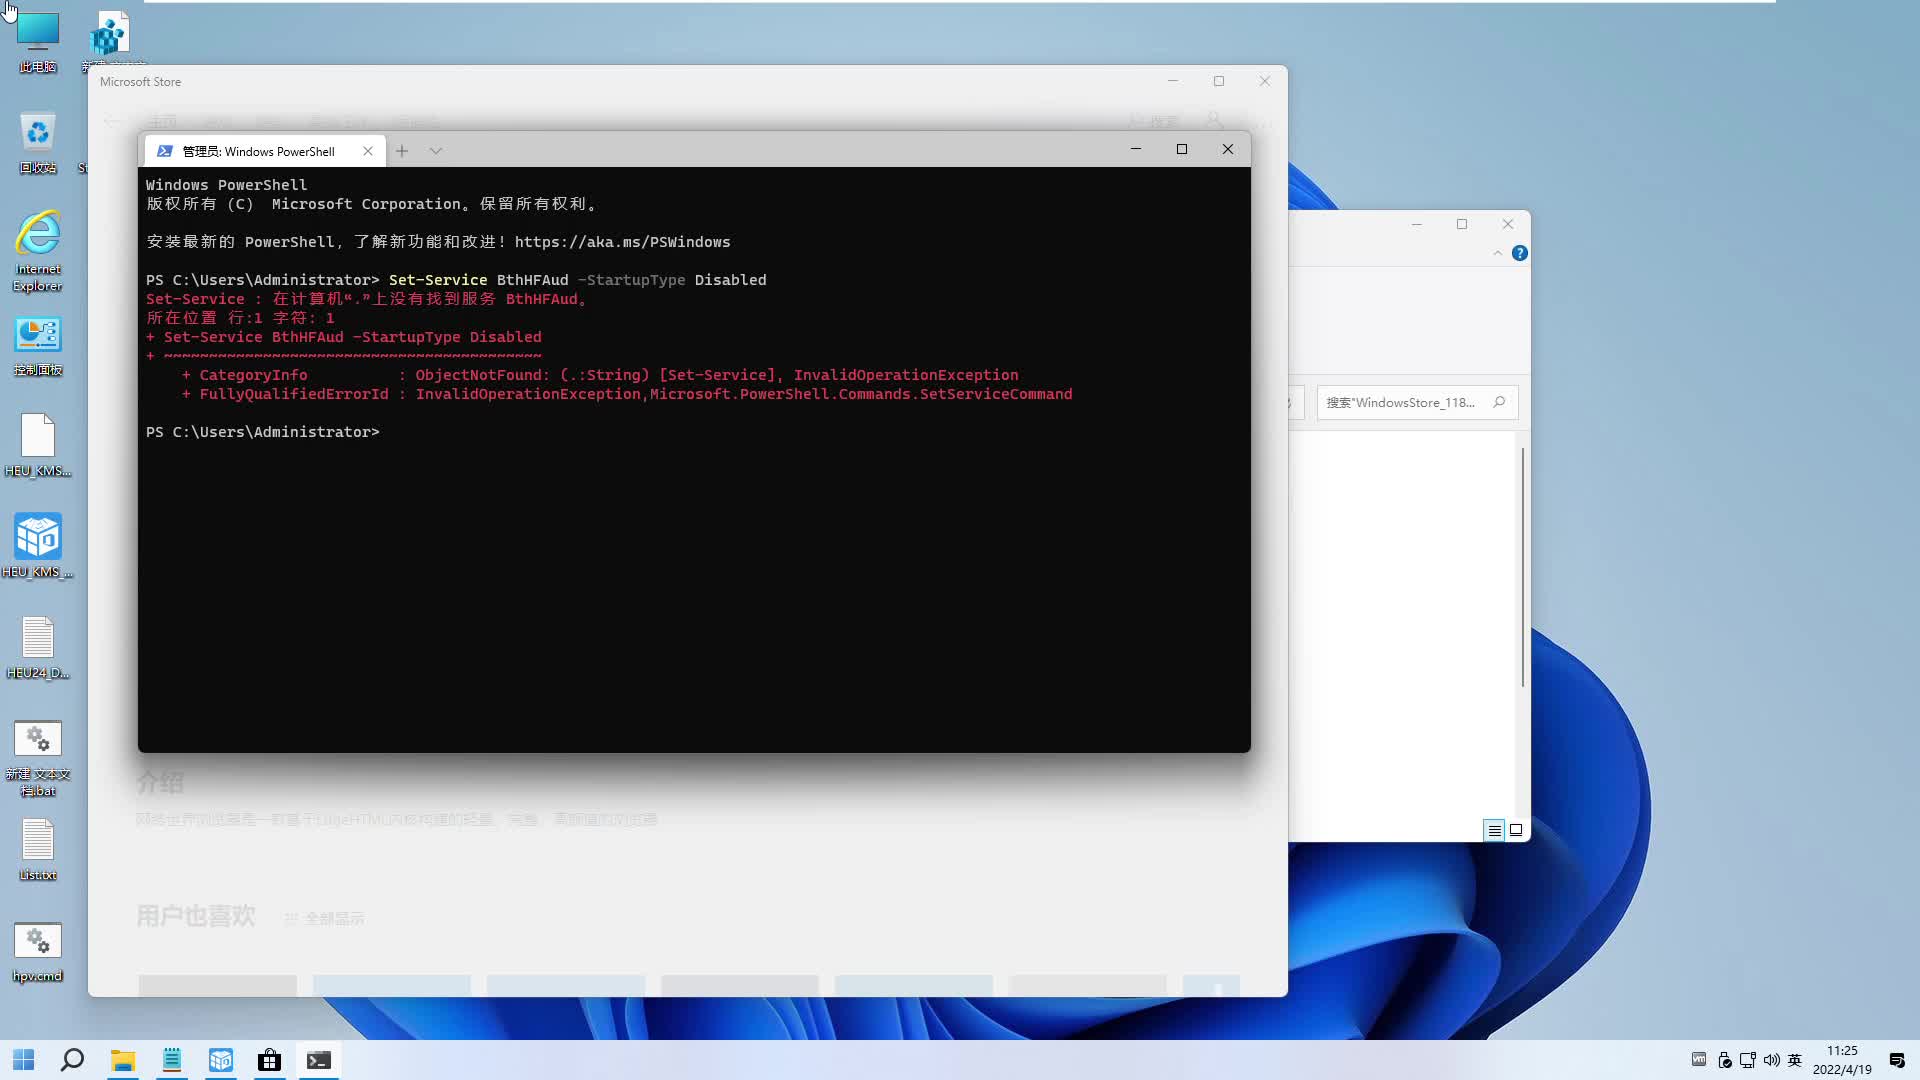Maximize the Windows Terminal window
The height and width of the screenshot is (1080, 1920).
click(x=1181, y=149)
